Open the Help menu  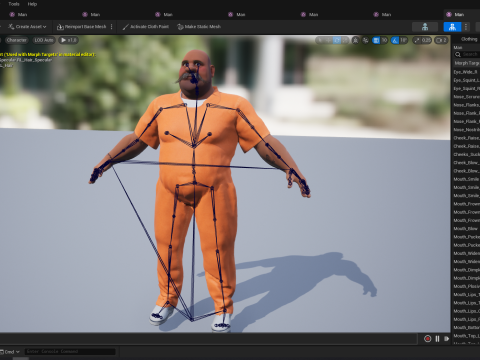click(x=32, y=4)
